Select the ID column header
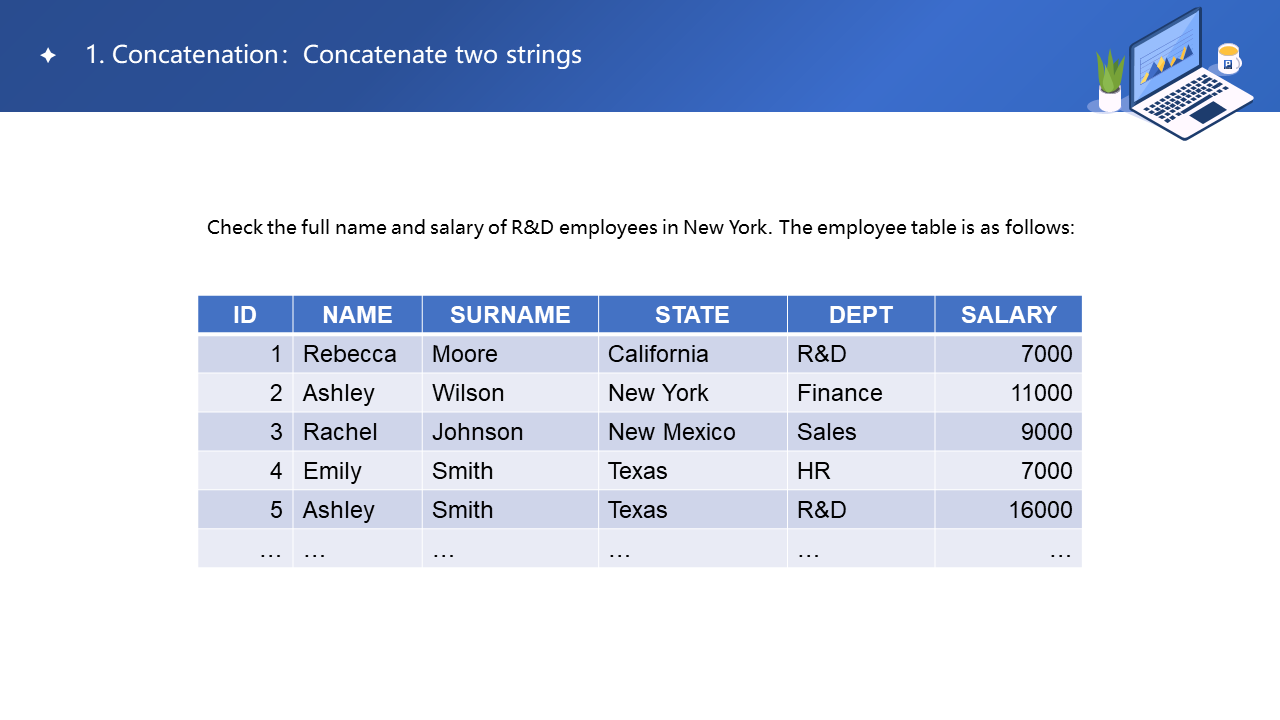The height and width of the screenshot is (720, 1280). pos(245,315)
